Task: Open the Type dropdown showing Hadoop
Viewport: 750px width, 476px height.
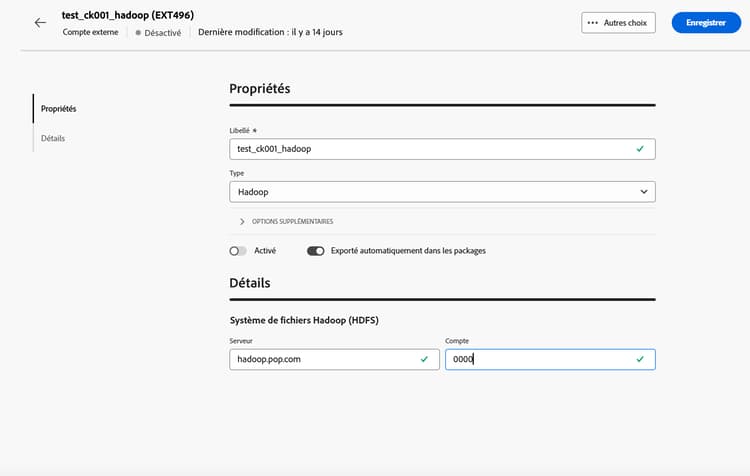Action: click(440, 191)
